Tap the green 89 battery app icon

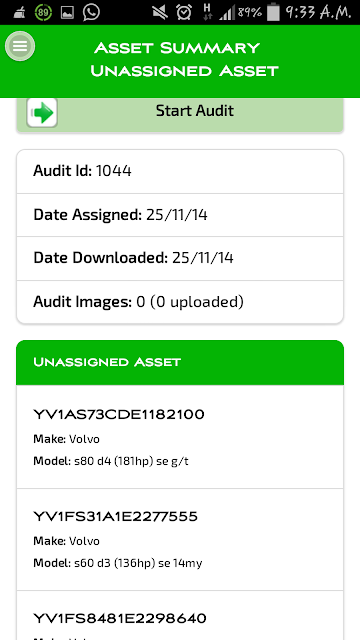coord(43,13)
